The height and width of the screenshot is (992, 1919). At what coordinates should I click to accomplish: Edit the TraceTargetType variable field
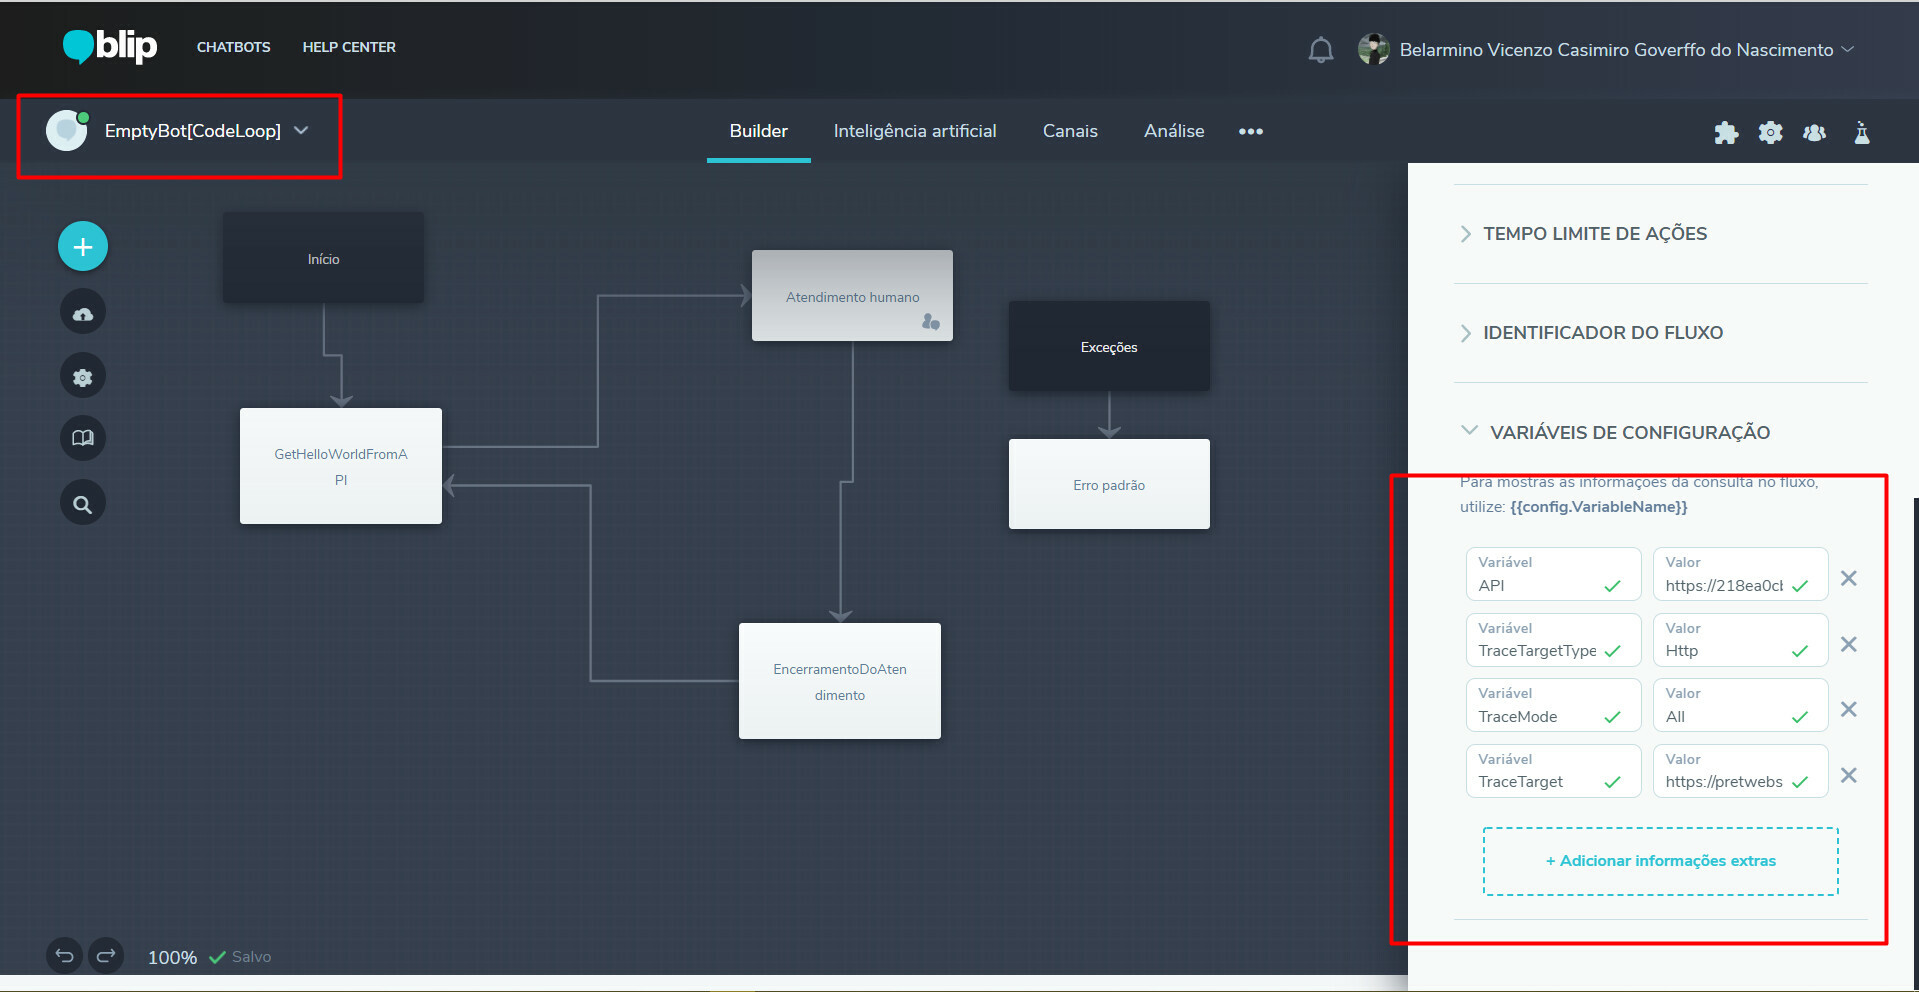[x=1553, y=640]
